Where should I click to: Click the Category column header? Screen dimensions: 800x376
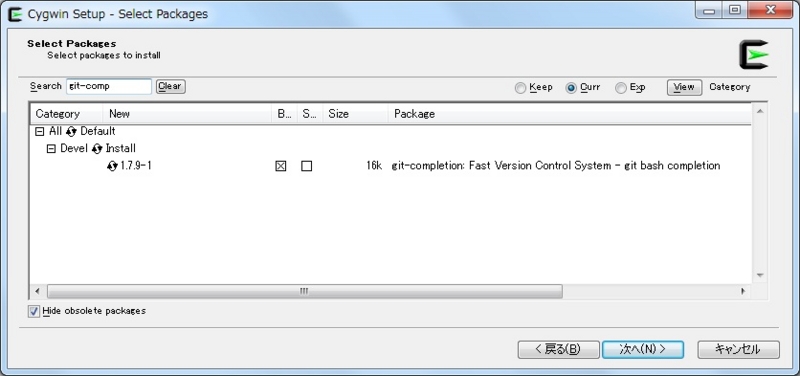66,114
